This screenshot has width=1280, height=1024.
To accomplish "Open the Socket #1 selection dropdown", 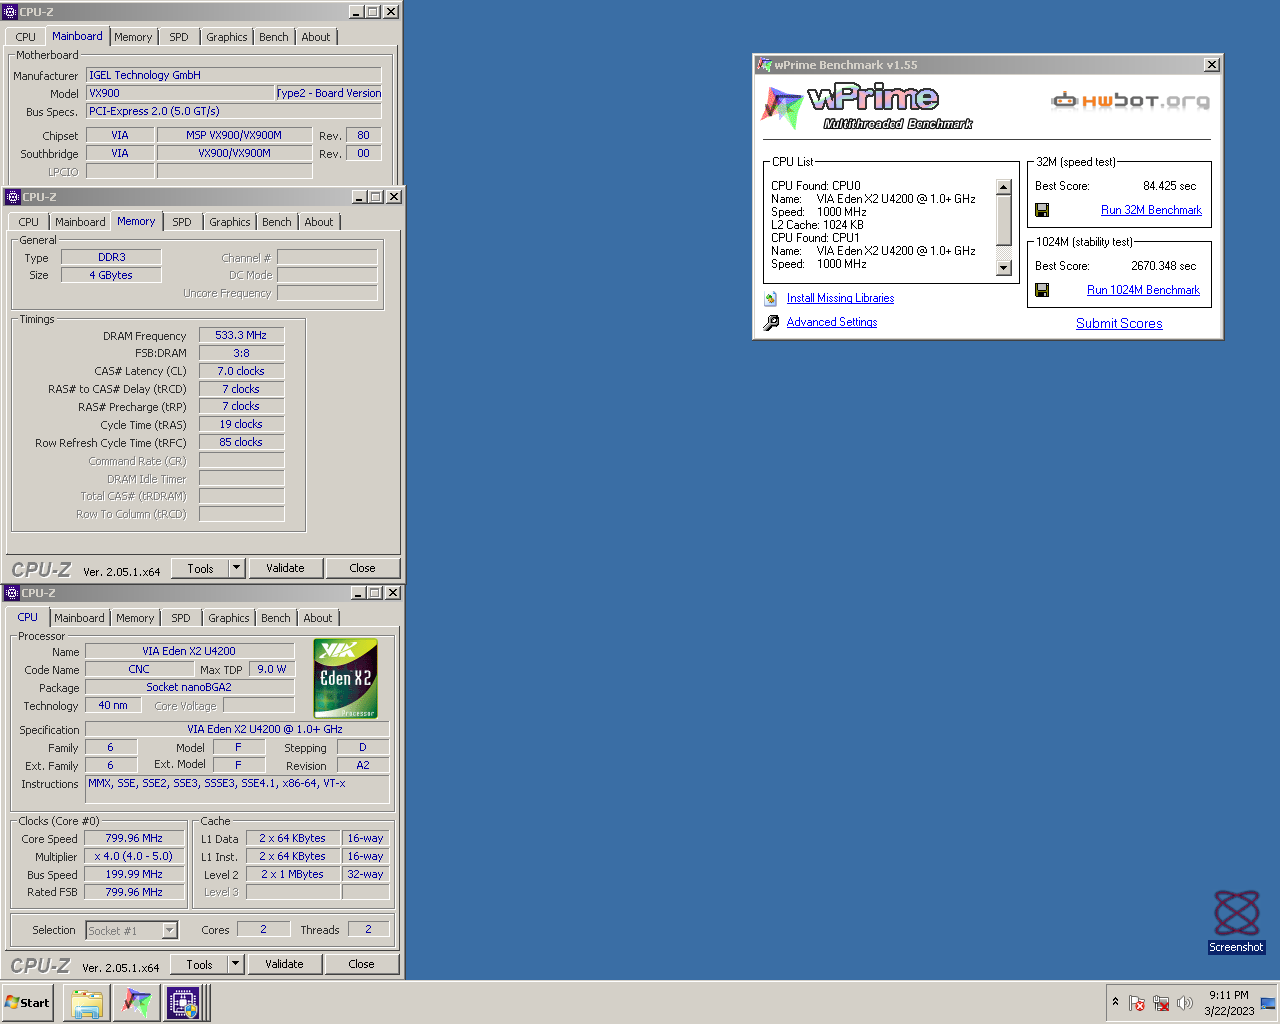I will [169, 931].
